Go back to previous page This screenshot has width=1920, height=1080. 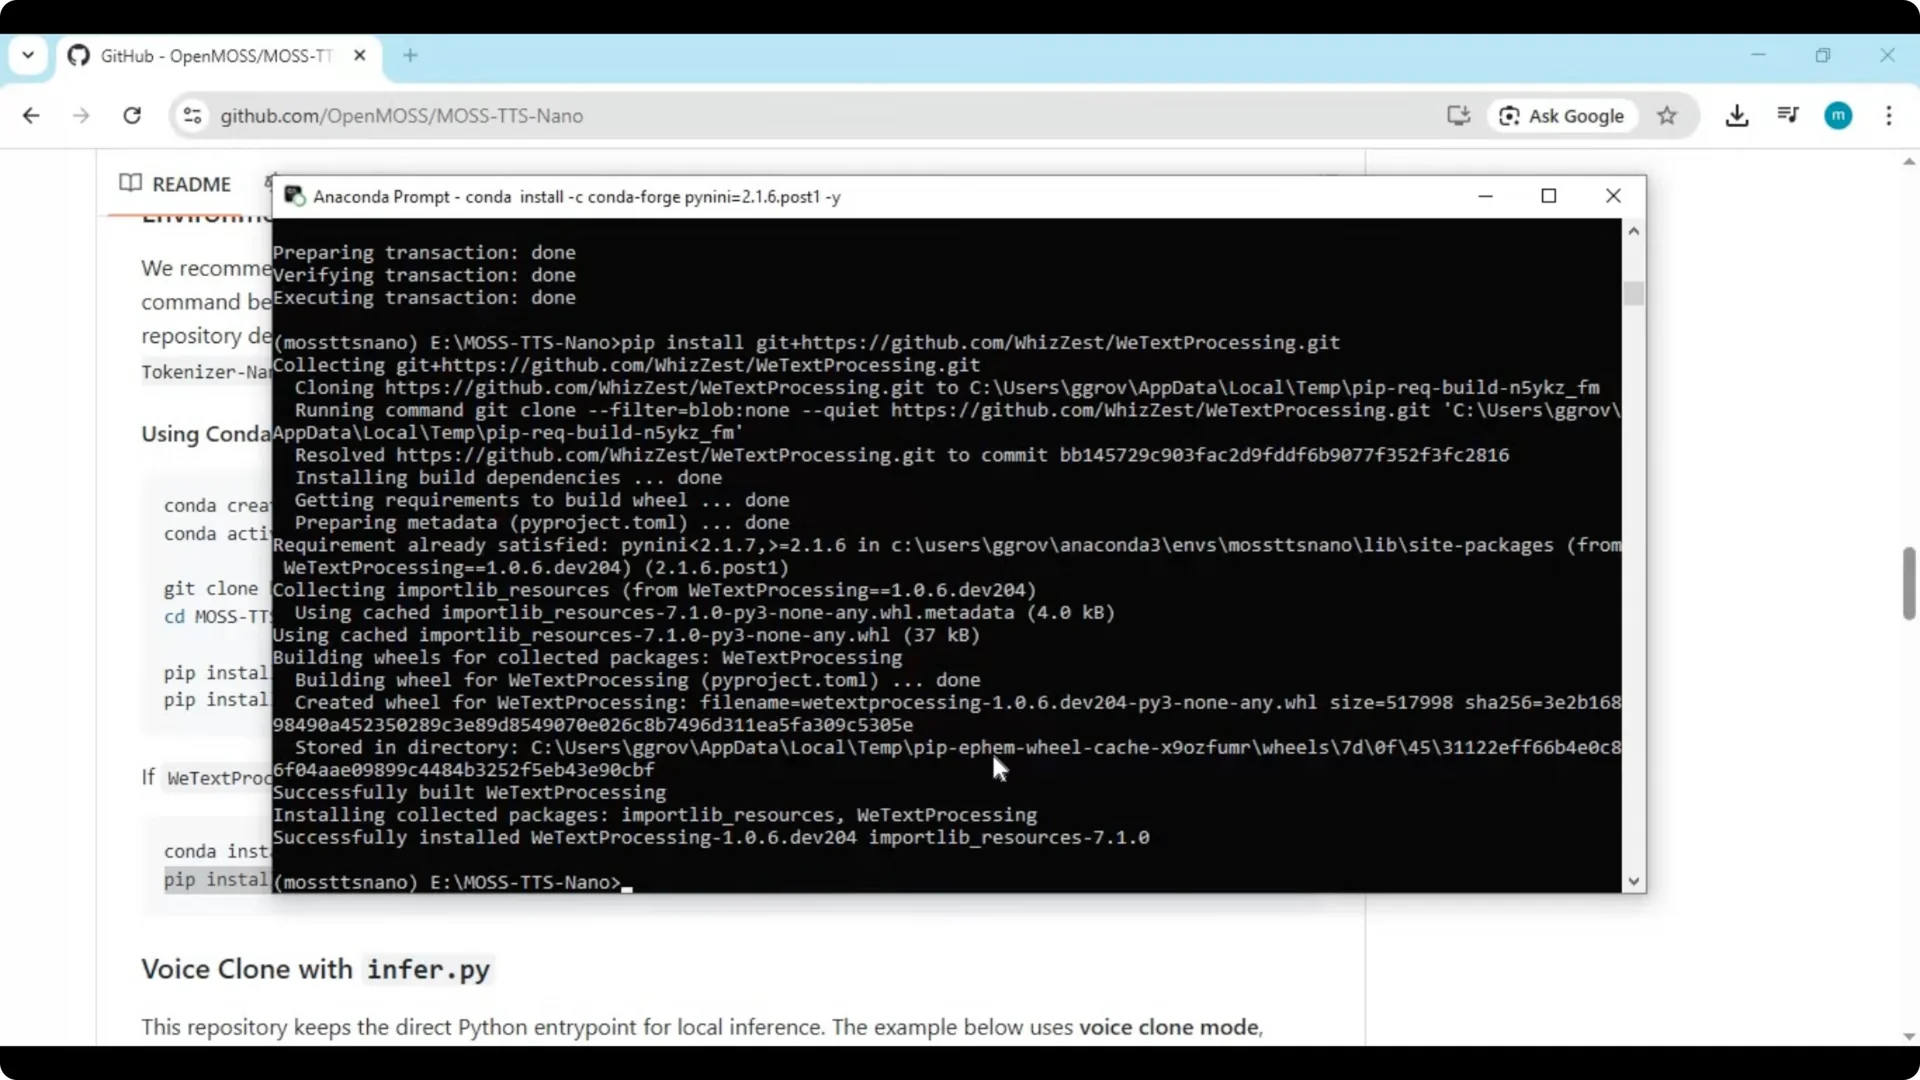point(31,116)
